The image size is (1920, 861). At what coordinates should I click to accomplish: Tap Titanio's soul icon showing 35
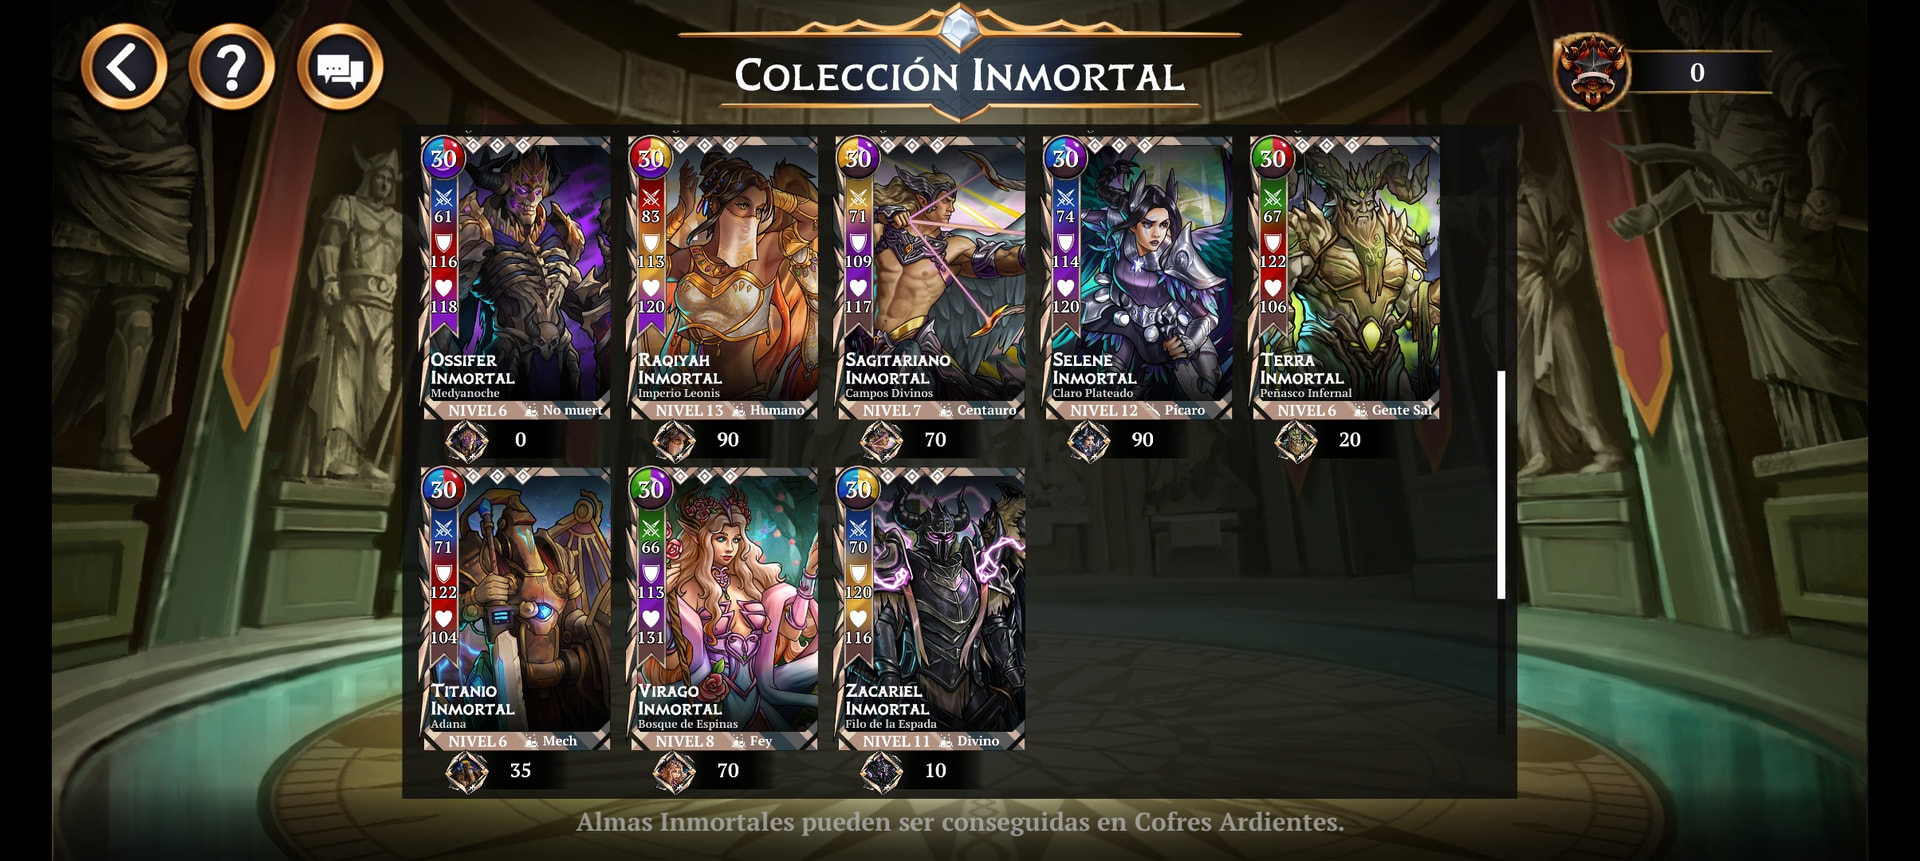[467, 771]
